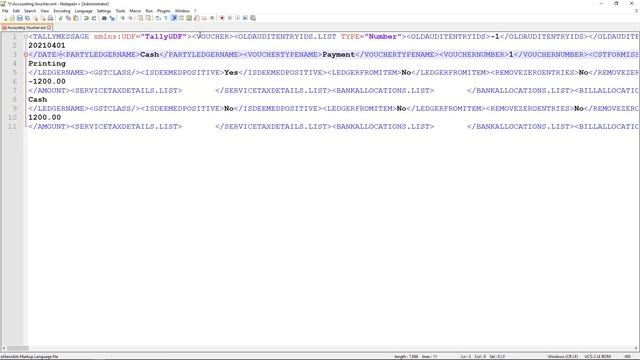Click the Close document toolbar icon
640x360 pixels.
point(36,18)
